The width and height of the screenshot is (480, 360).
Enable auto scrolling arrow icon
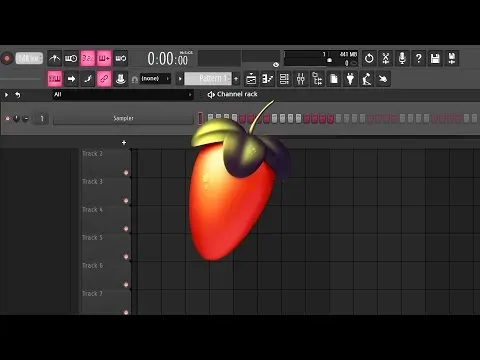(71, 79)
